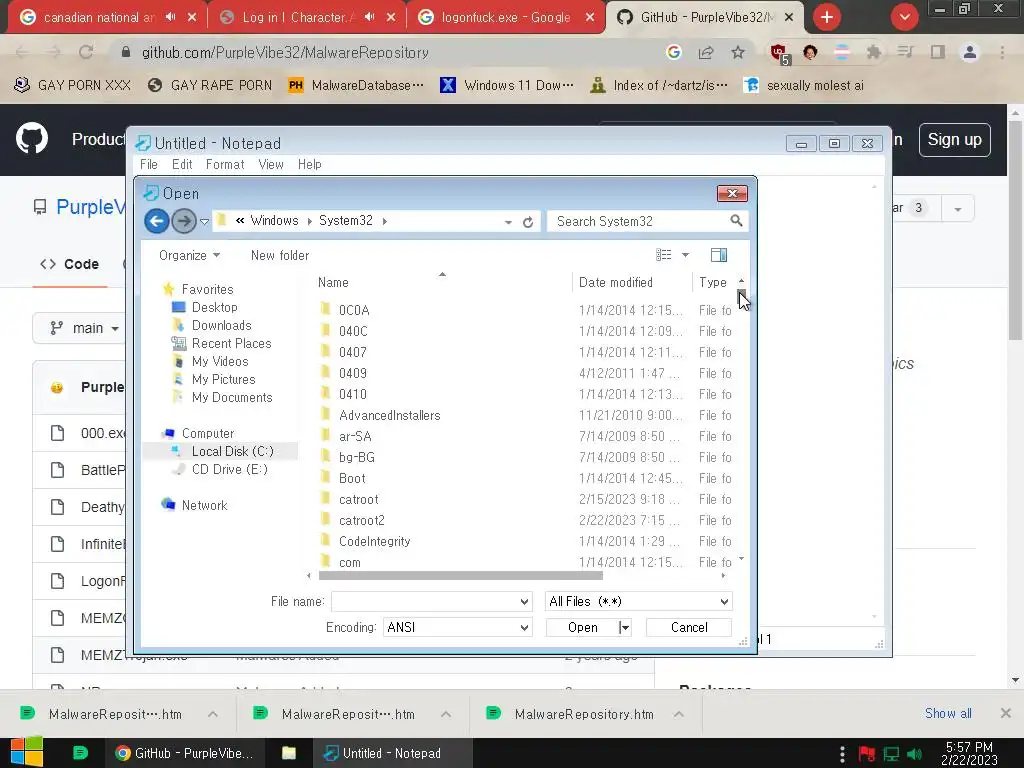Click the Open button's split arrow
Viewport: 1024px width, 768px height.
click(x=625, y=628)
